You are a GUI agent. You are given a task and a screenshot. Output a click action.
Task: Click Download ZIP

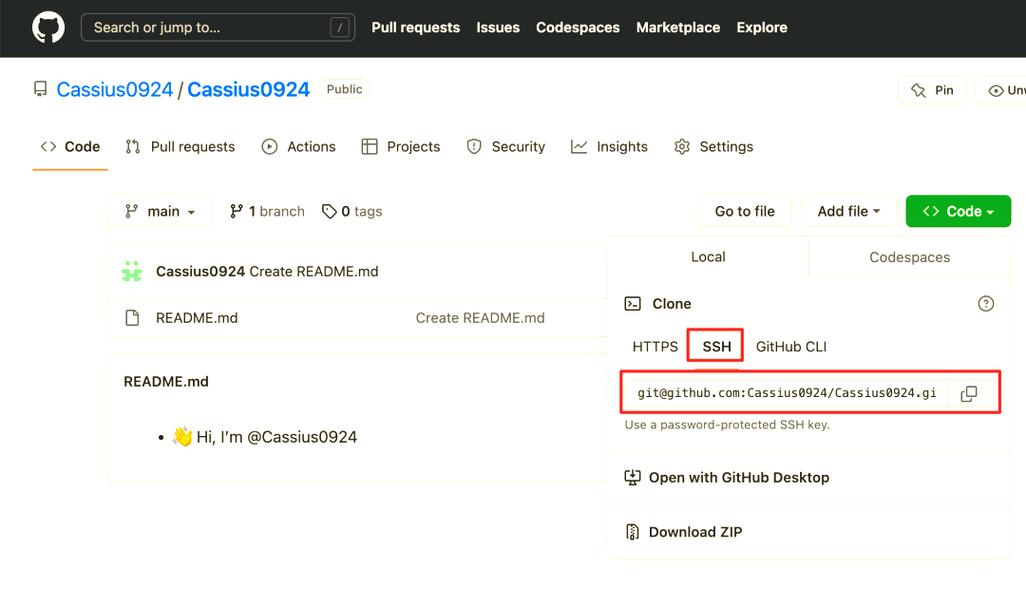coord(684,532)
